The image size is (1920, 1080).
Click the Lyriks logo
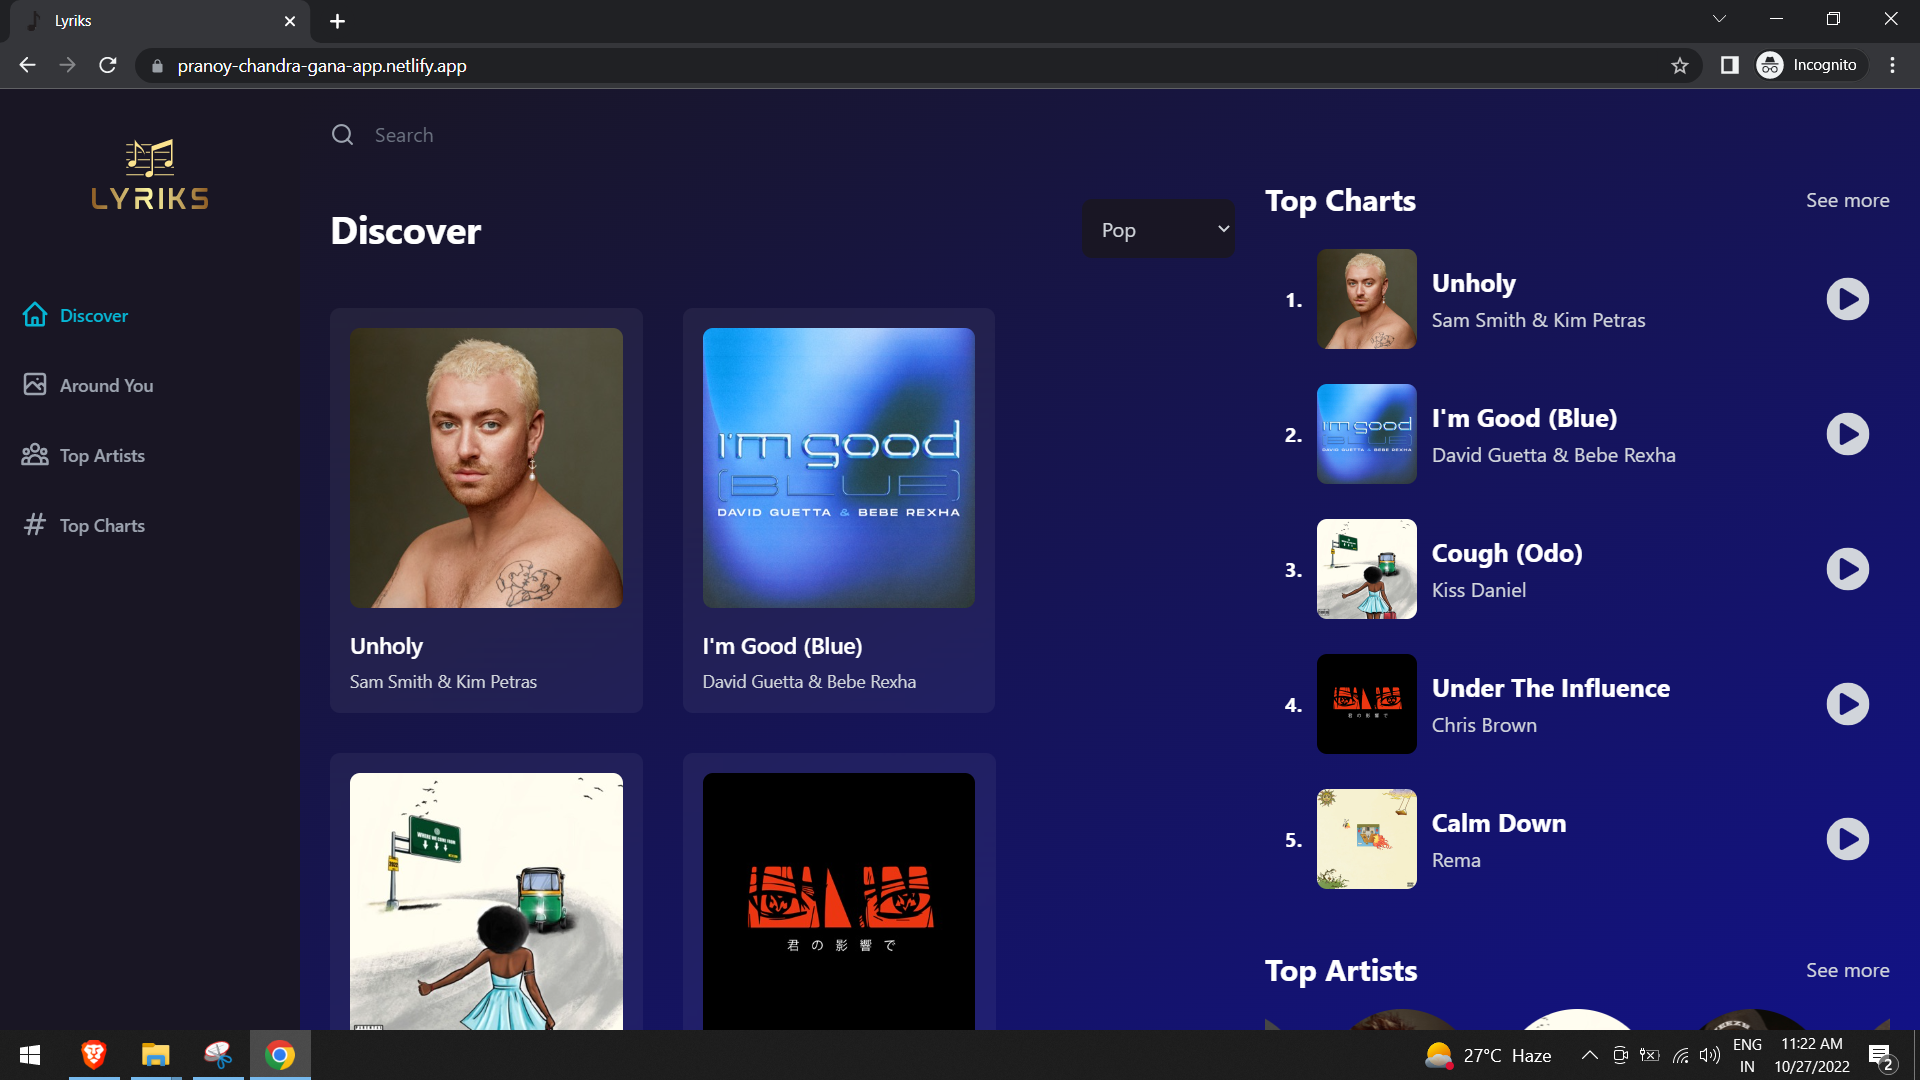[150, 175]
